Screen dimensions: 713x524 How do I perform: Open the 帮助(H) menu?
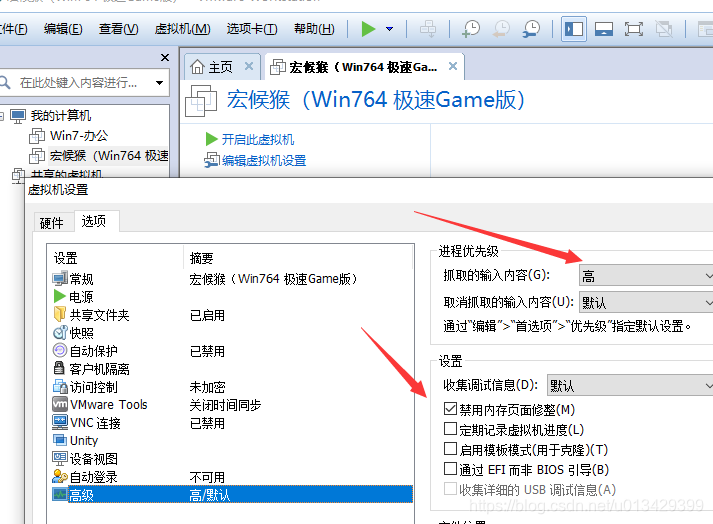(x=314, y=29)
